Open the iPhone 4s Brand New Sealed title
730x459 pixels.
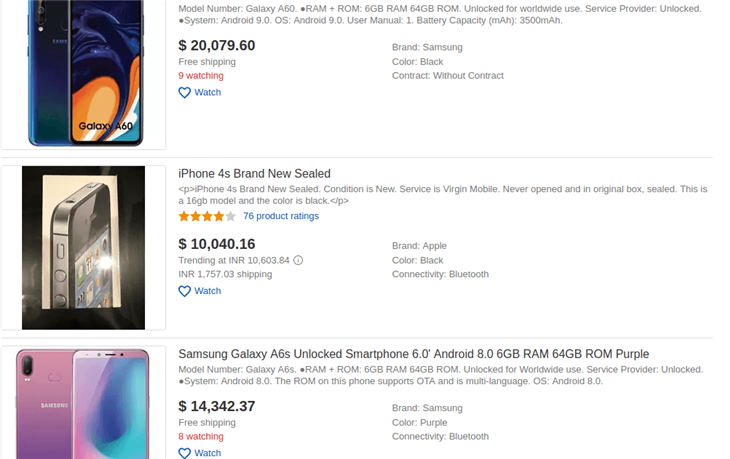(254, 174)
